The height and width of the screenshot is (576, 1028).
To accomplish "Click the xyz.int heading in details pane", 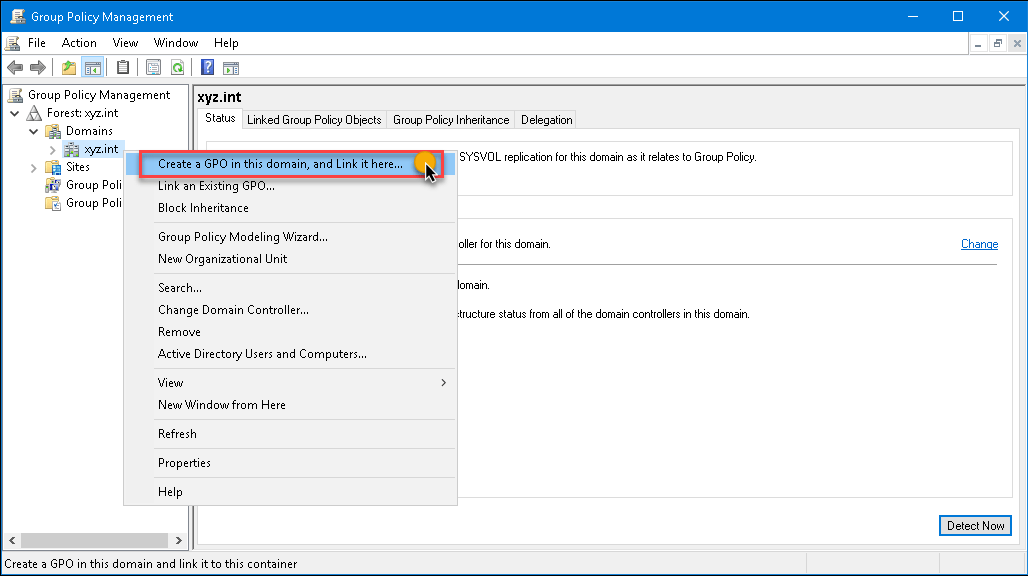I will [x=219, y=98].
